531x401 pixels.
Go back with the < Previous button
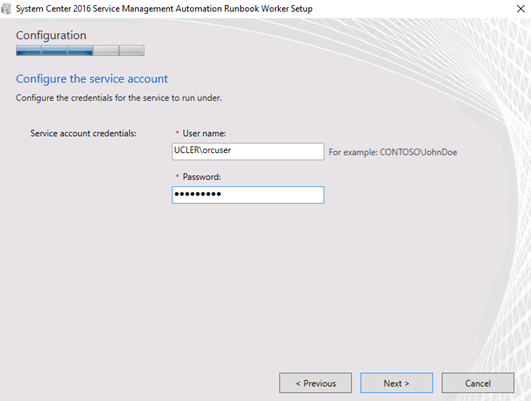315,383
